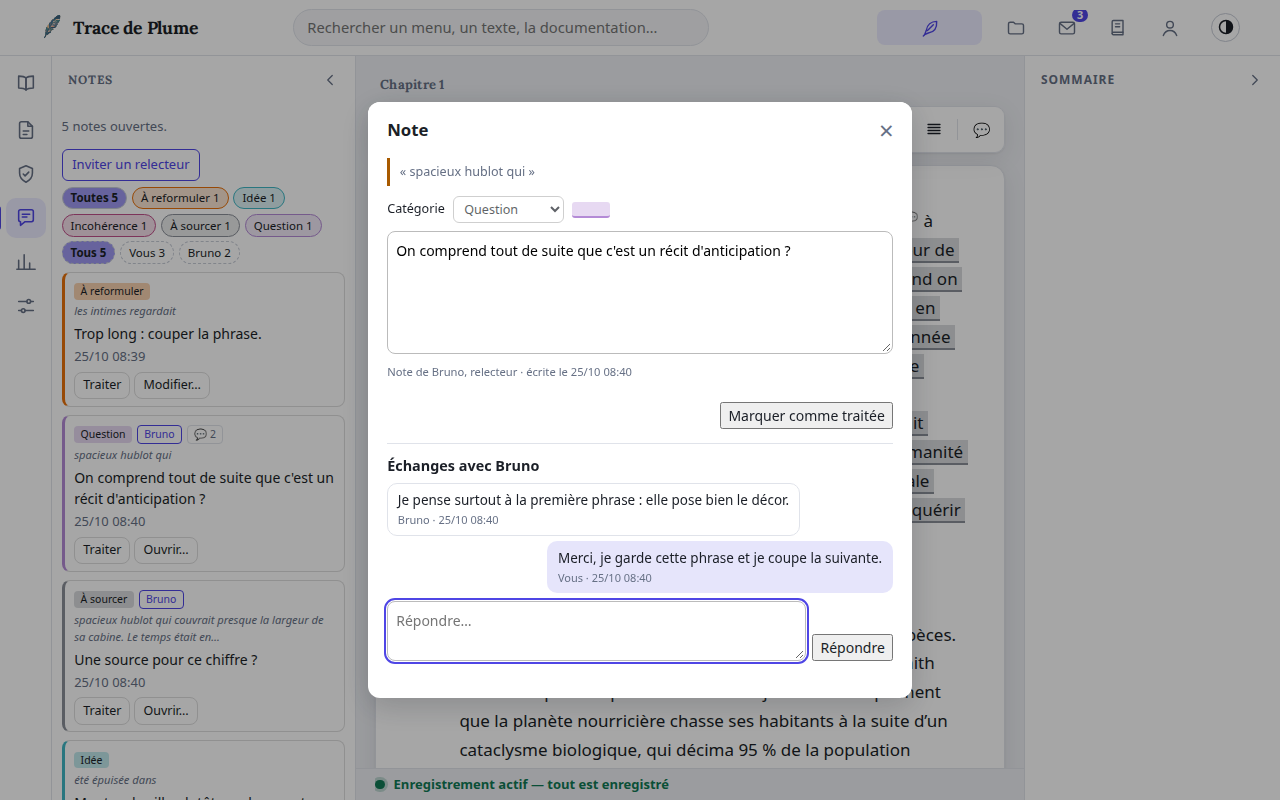The width and height of the screenshot is (1280, 800).
Task: Select the Toutes 5 filter chip
Action: (x=94, y=198)
